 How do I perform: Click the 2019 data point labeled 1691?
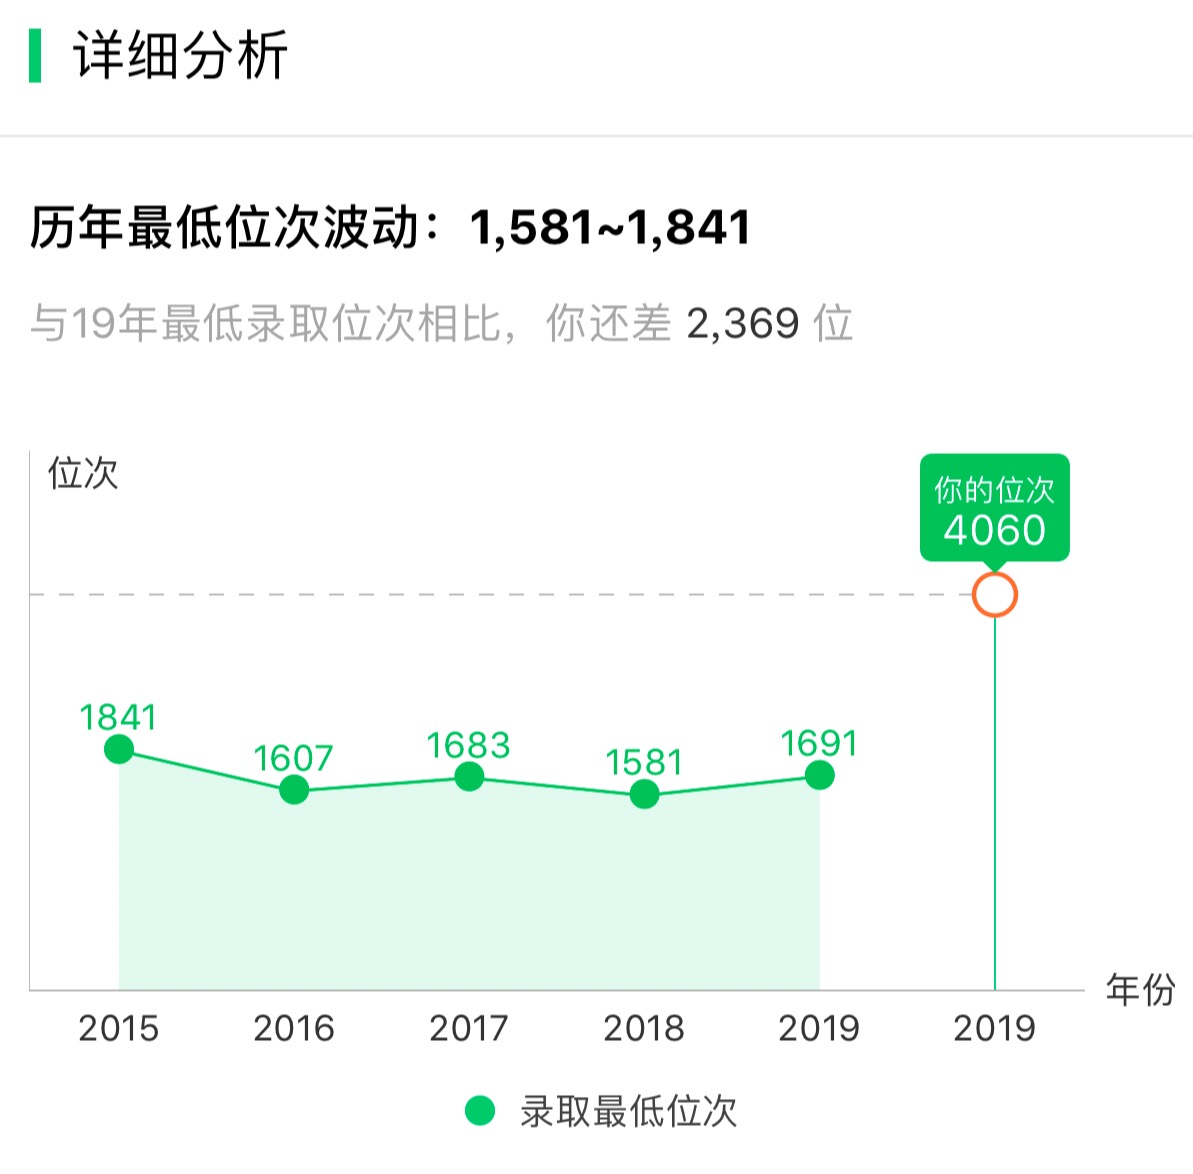(x=819, y=775)
